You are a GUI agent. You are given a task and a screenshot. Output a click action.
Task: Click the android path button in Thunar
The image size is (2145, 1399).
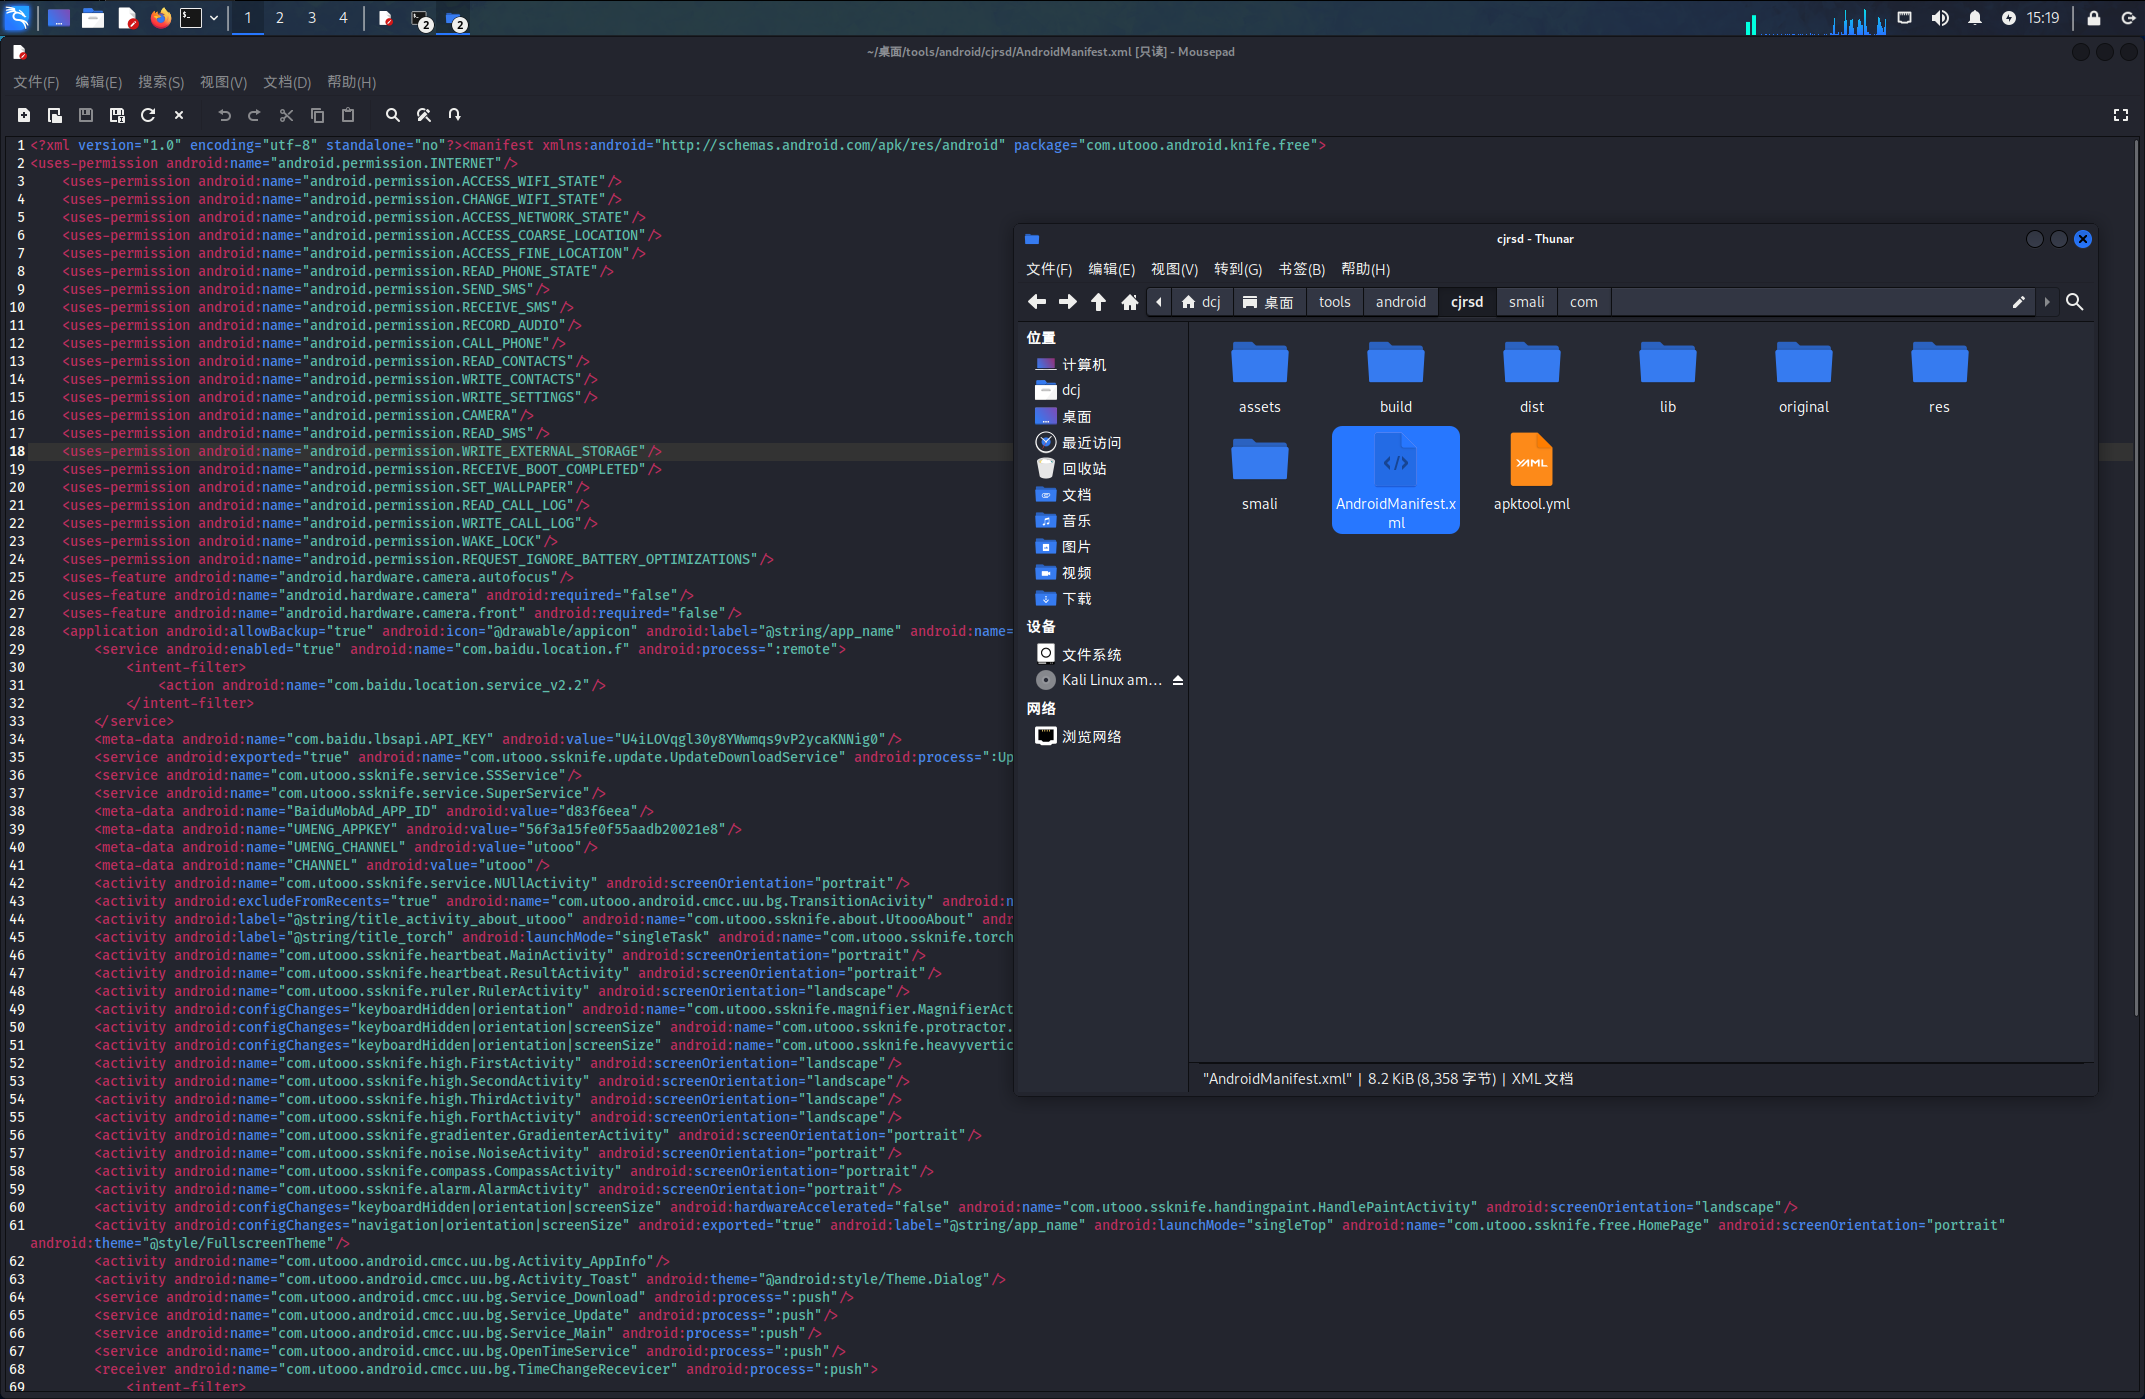(1400, 302)
